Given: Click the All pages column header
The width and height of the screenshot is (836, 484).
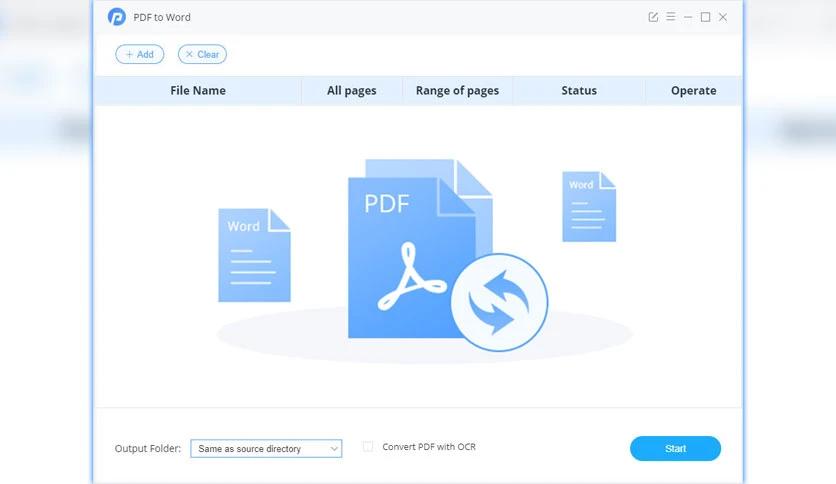Looking at the screenshot, I should pyautogui.click(x=351, y=91).
